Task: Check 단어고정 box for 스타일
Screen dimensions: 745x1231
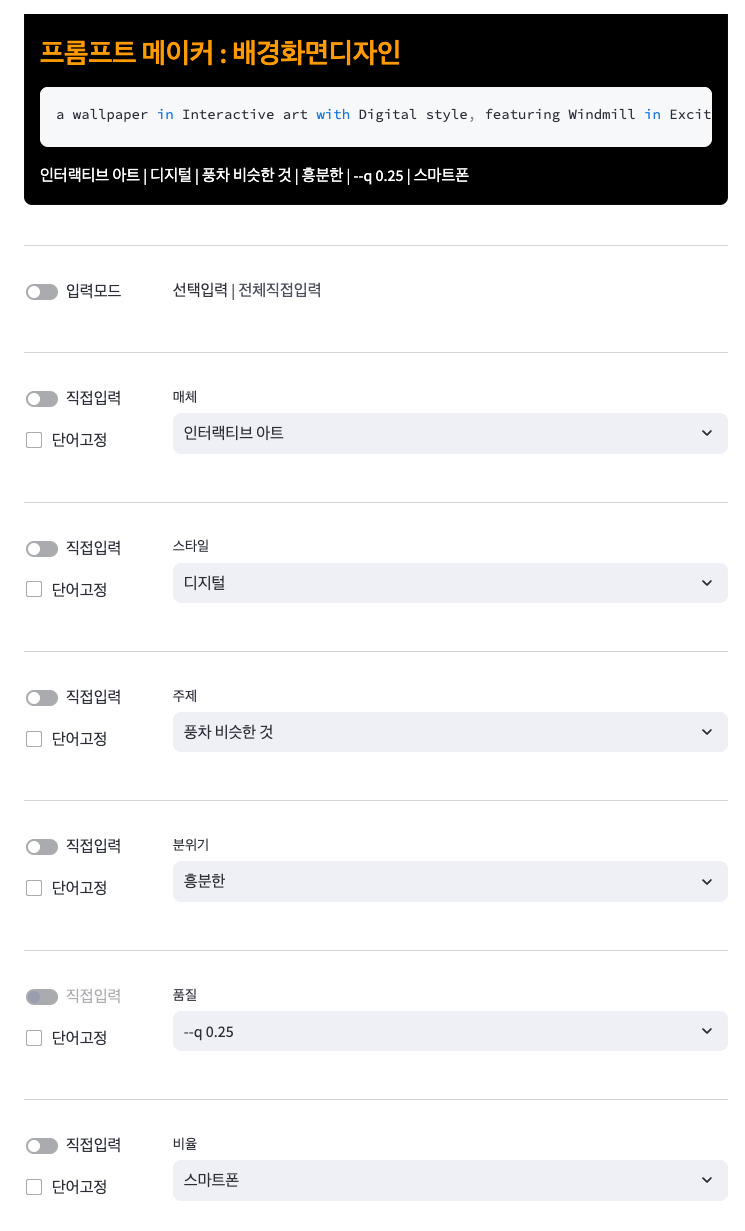Action: pyautogui.click(x=34, y=589)
